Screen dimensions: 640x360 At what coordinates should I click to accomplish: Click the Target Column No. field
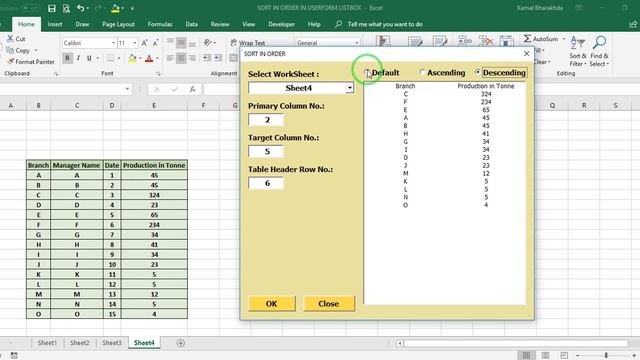(x=266, y=151)
